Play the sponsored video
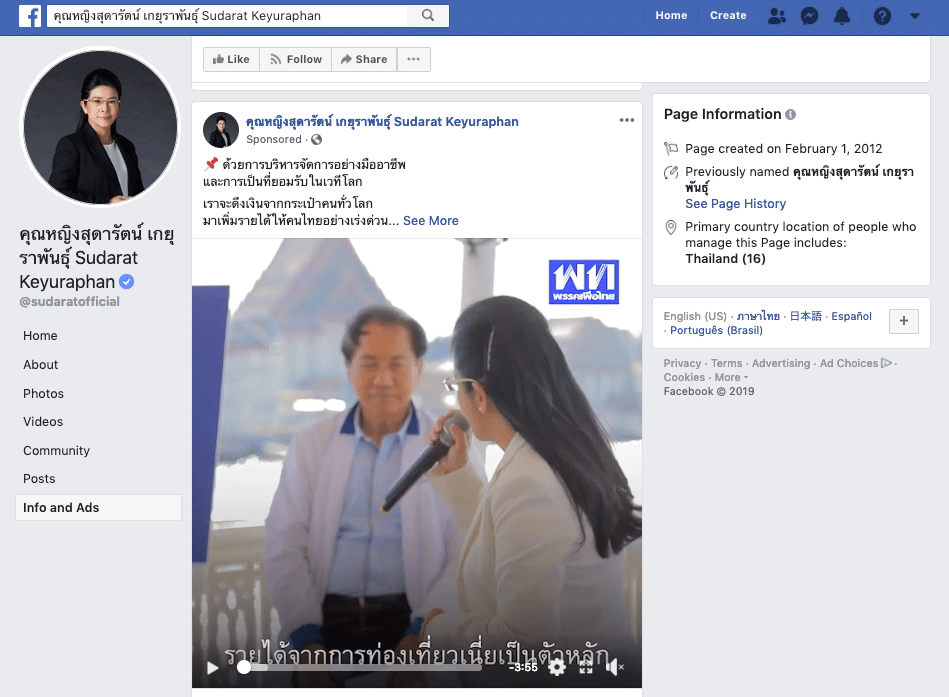949x697 pixels. [212, 667]
